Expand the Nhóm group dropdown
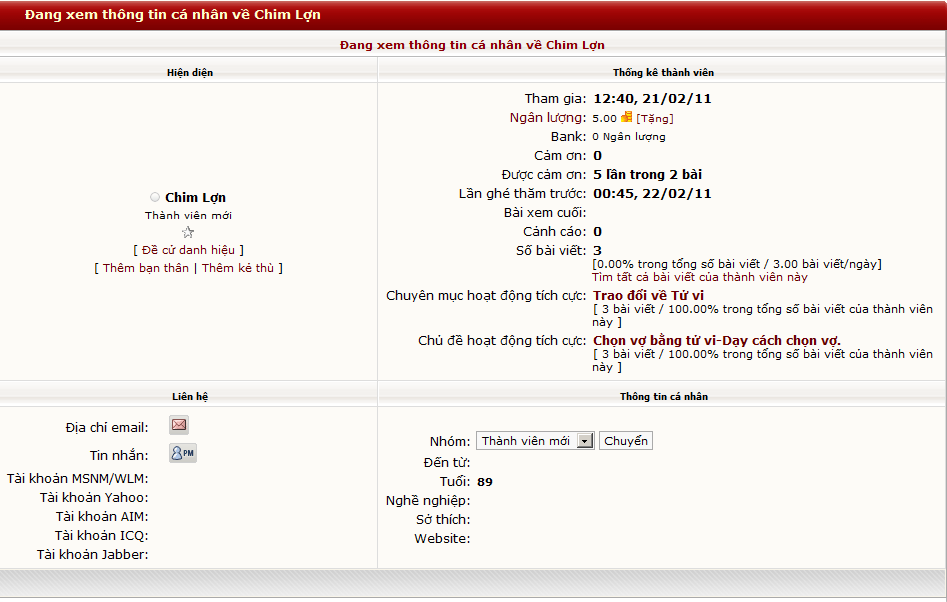 (x=585, y=441)
